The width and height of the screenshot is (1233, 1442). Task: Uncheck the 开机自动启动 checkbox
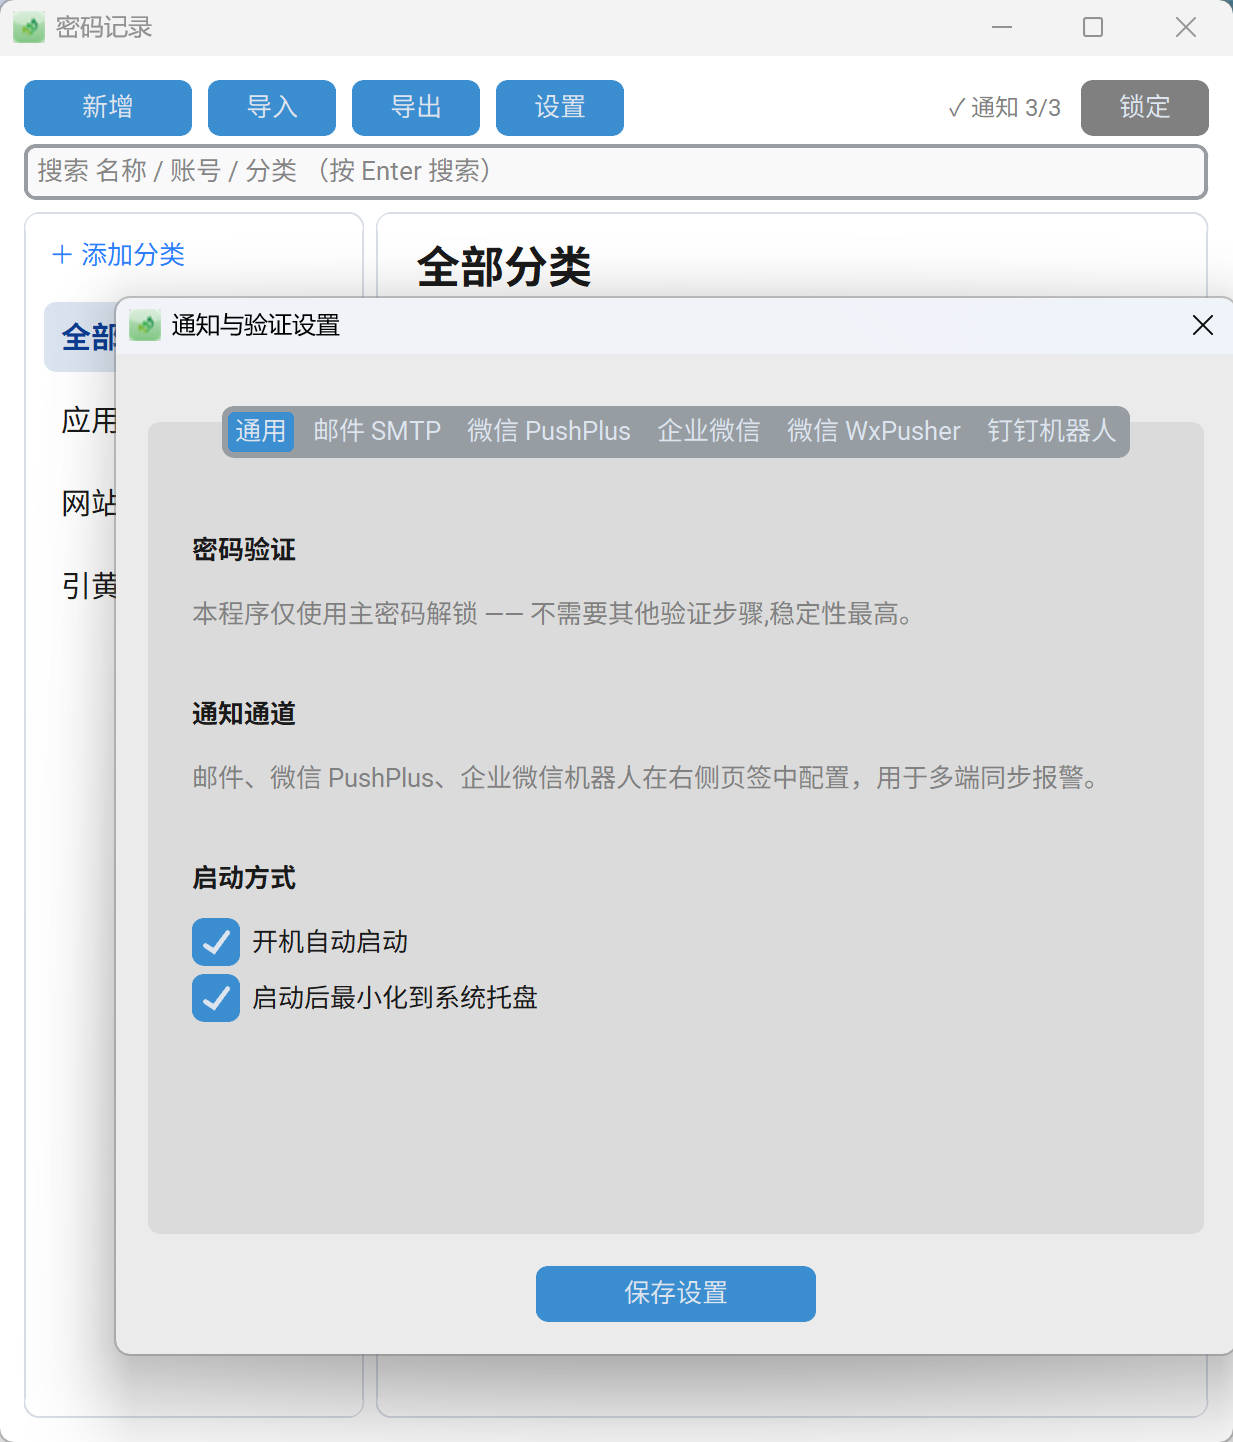tap(216, 942)
